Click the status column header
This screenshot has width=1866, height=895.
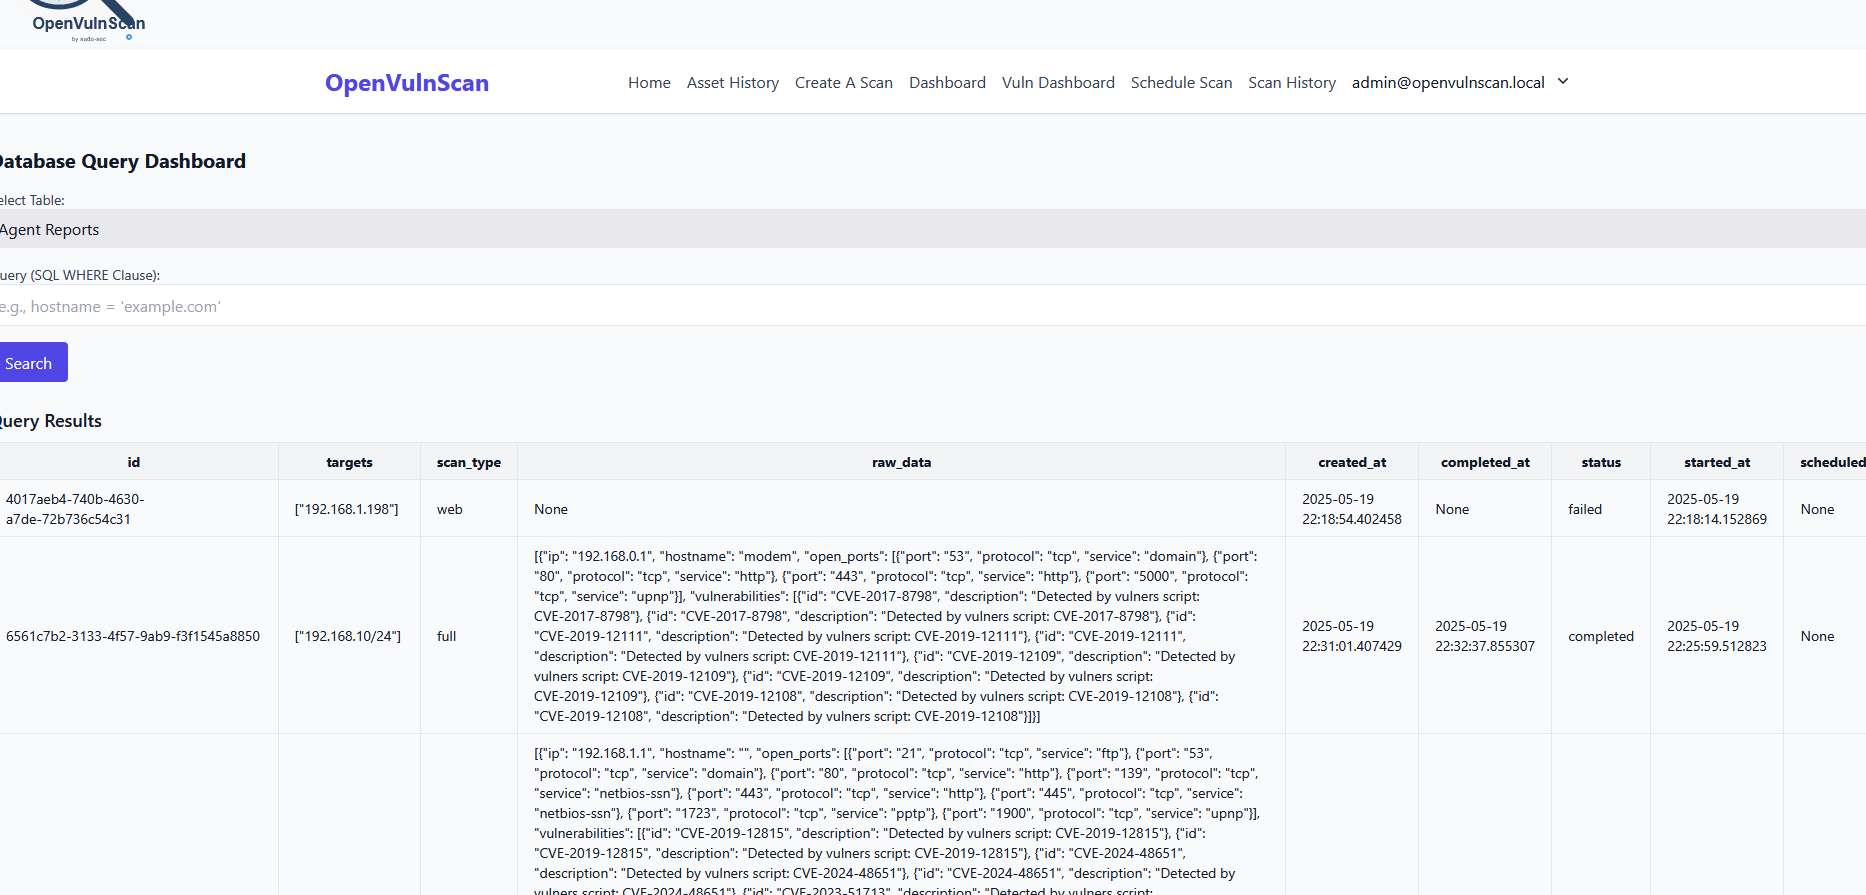click(1601, 462)
